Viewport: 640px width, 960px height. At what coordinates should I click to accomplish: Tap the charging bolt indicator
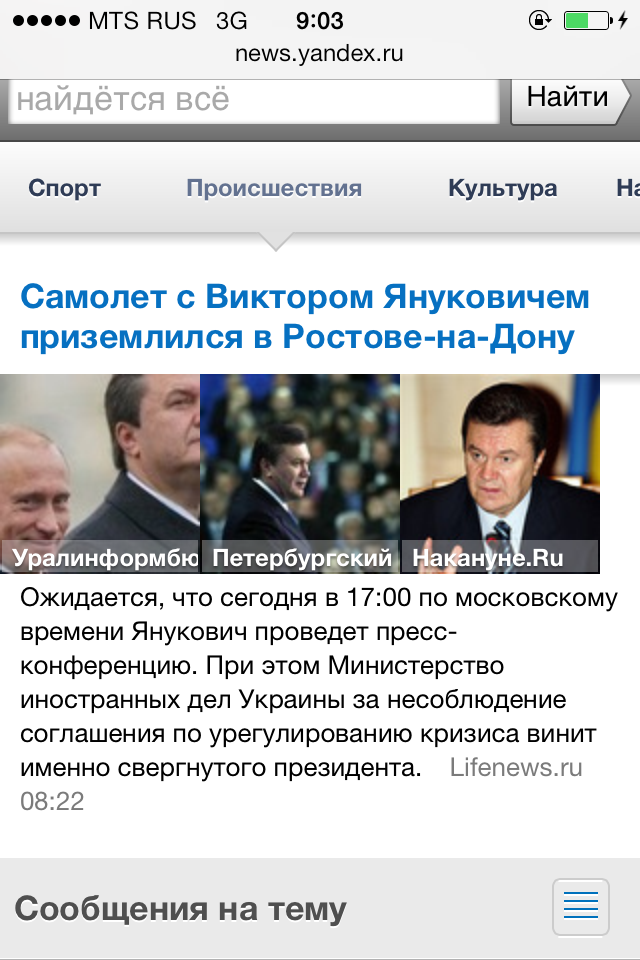623,21
